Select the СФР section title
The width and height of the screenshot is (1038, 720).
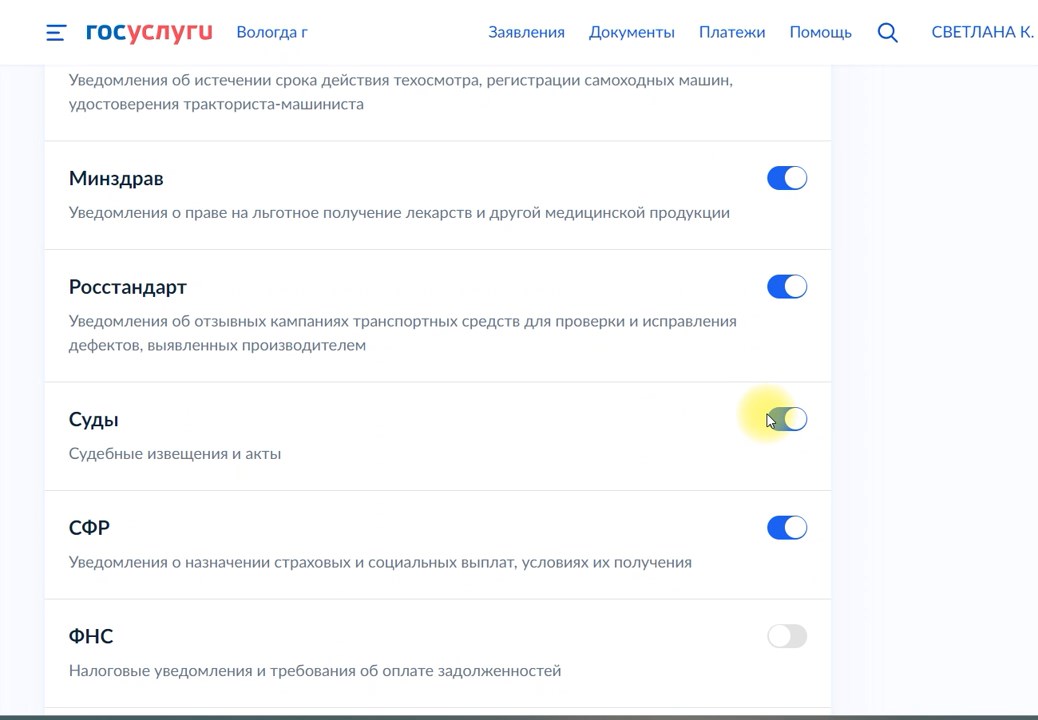[89, 528]
